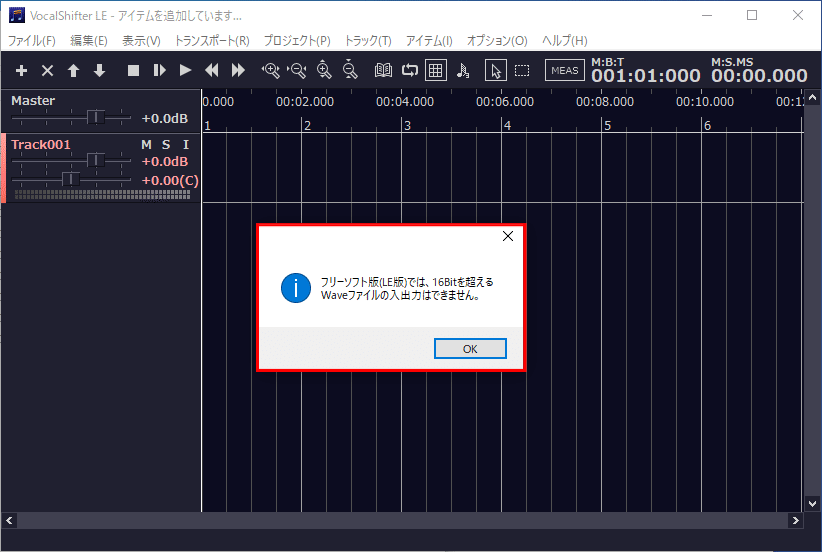Click the delete track X icon
Screen dimensions: 822x552
click(x=47, y=70)
